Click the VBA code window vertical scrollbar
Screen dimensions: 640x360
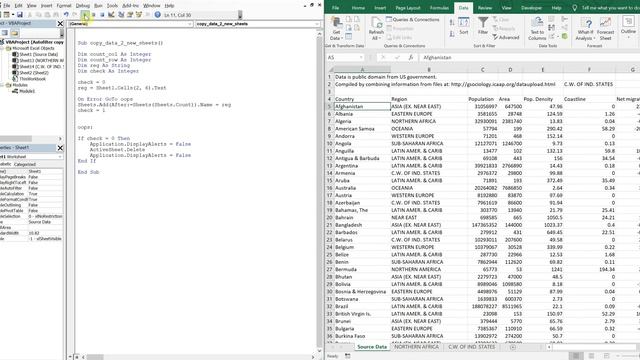pos(319,192)
